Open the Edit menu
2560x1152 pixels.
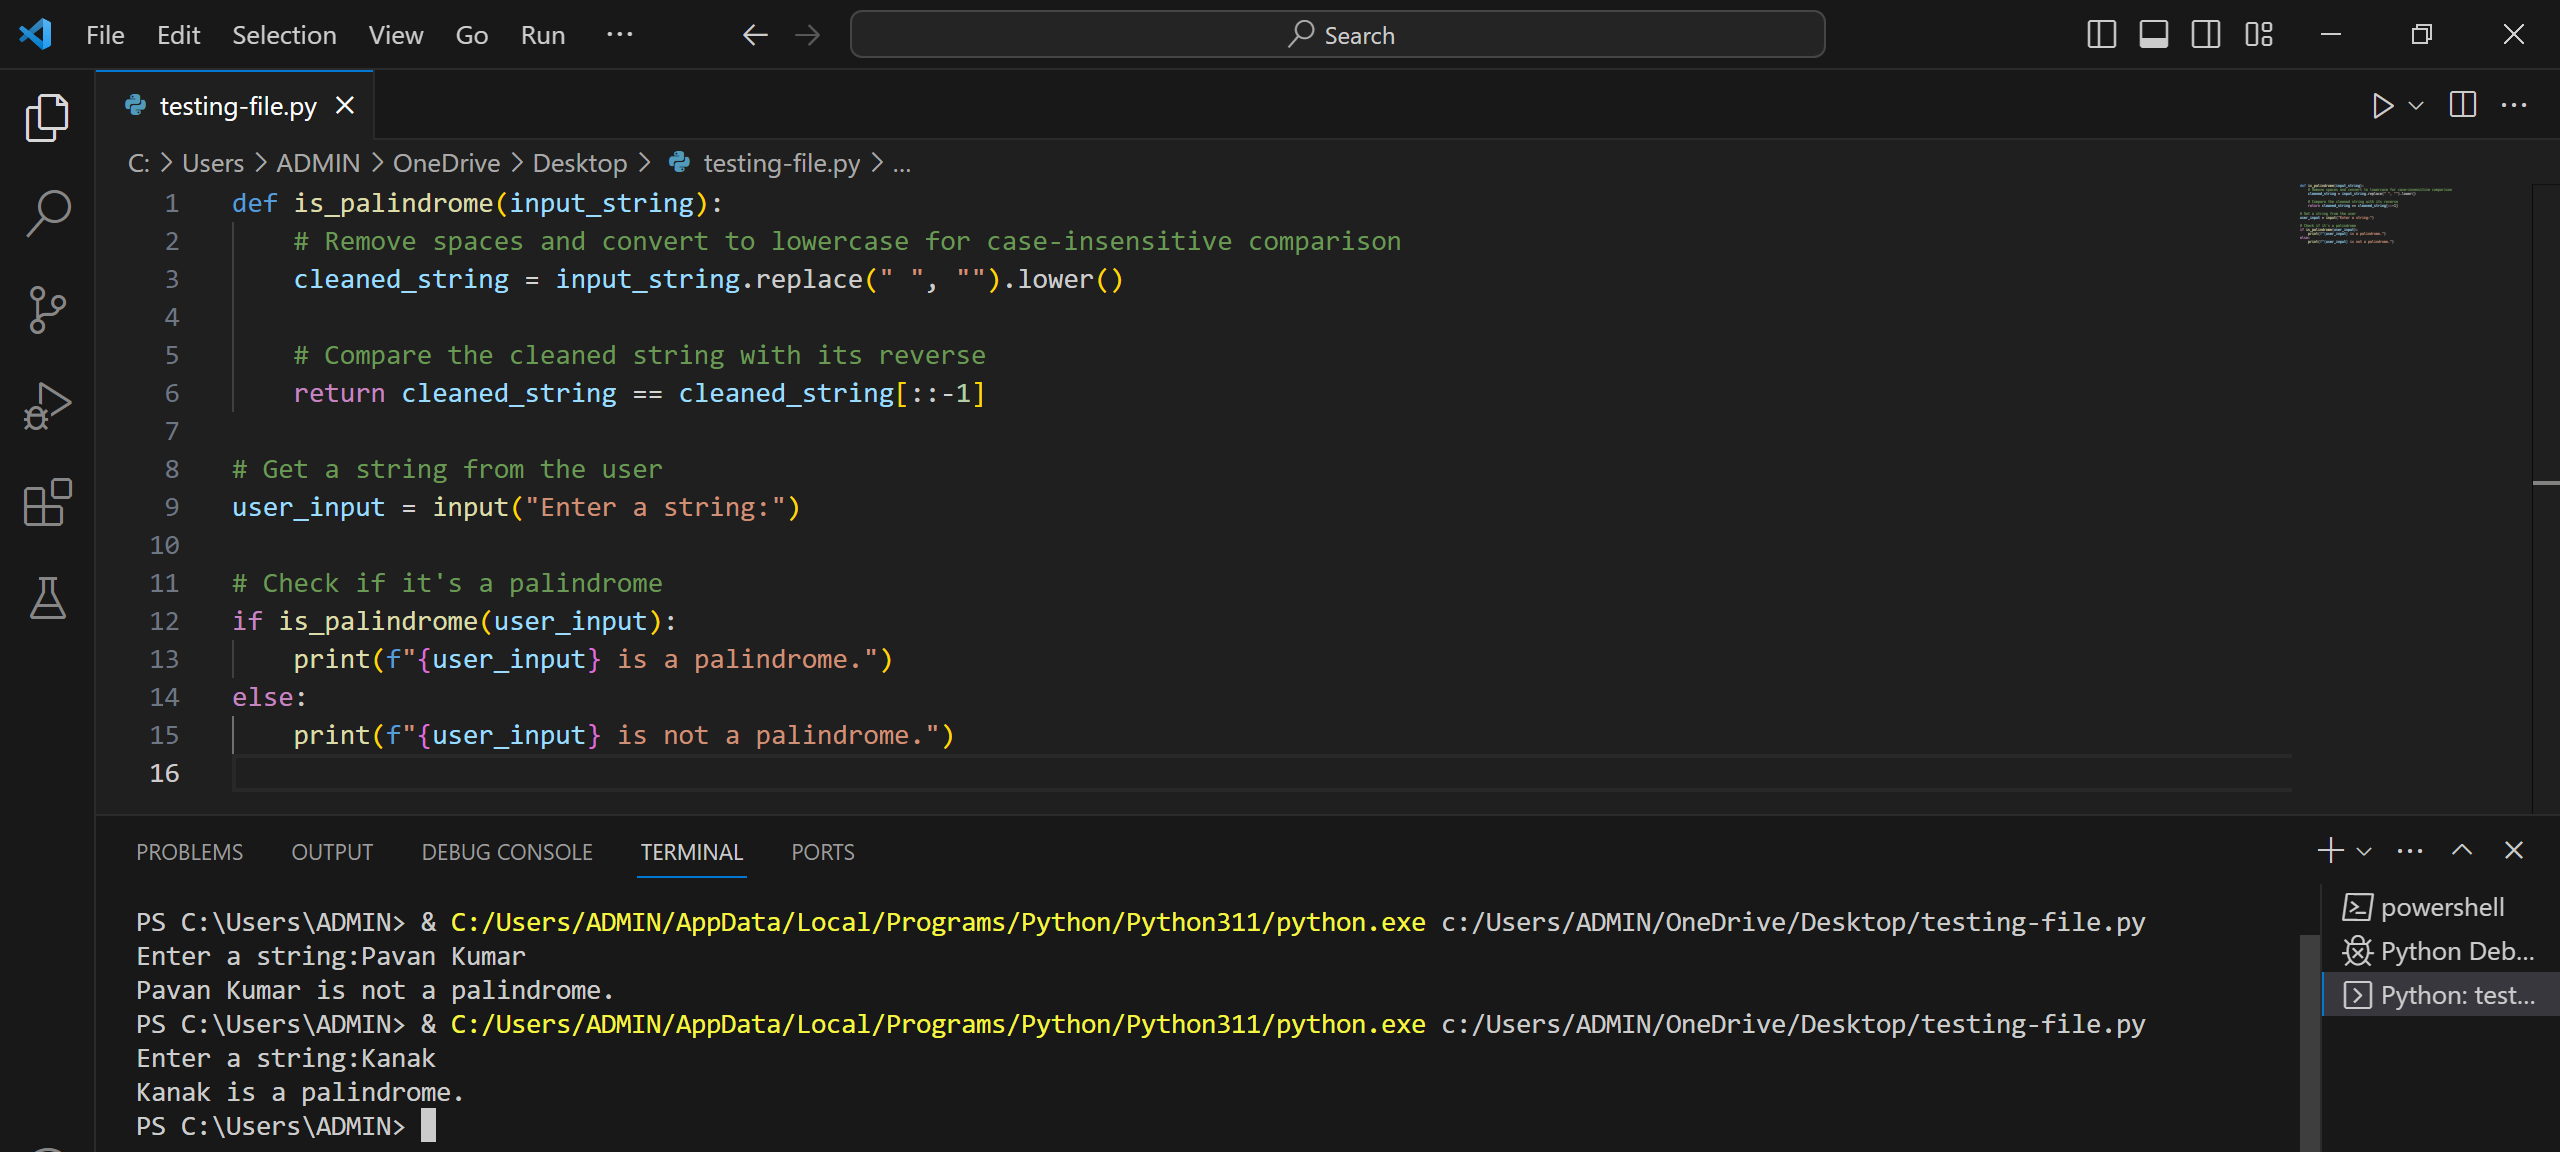pos(179,35)
